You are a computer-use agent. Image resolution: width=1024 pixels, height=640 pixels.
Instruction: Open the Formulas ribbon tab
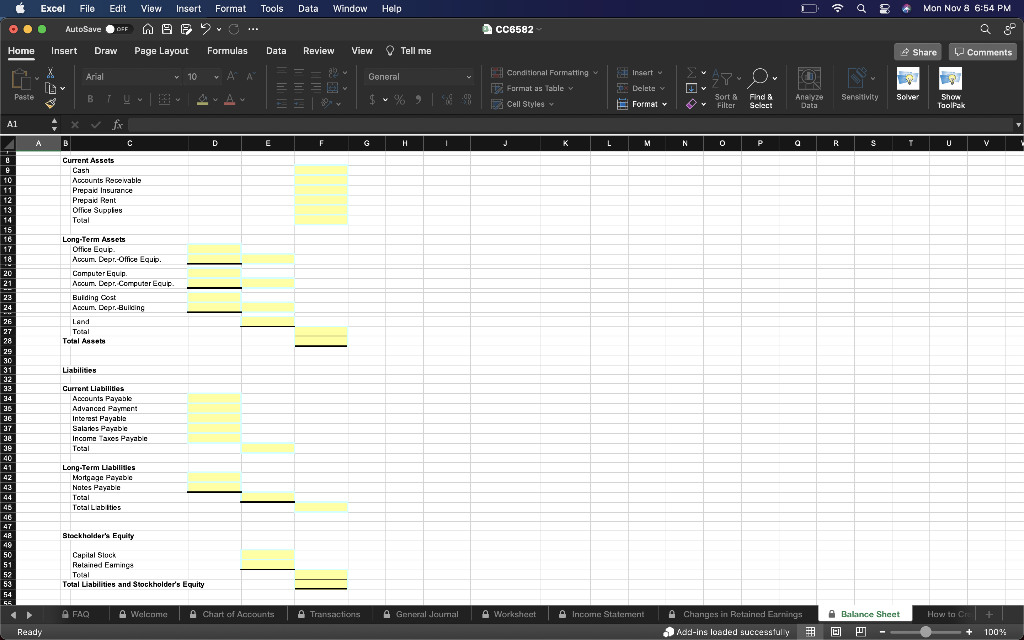[x=227, y=51]
